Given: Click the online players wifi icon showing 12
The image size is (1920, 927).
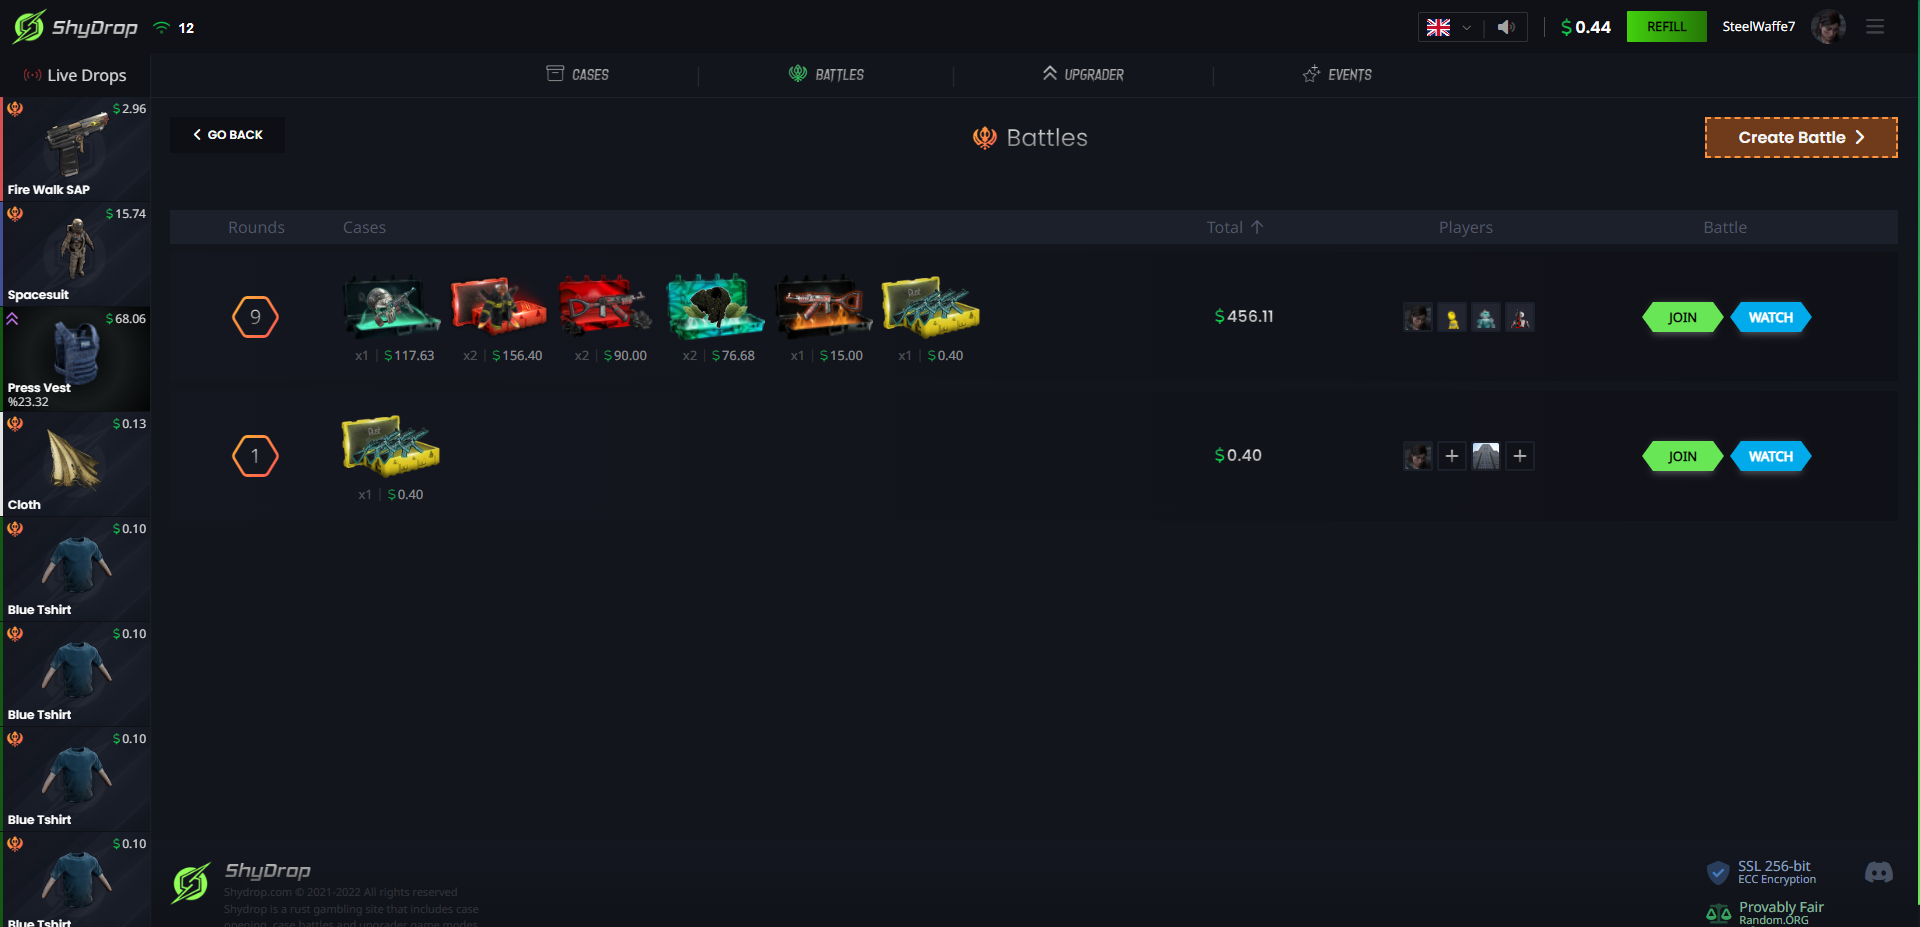Looking at the screenshot, I should (x=163, y=28).
